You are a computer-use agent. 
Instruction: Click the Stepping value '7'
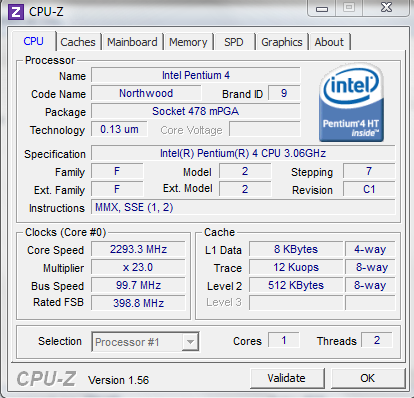click(369, 172)
